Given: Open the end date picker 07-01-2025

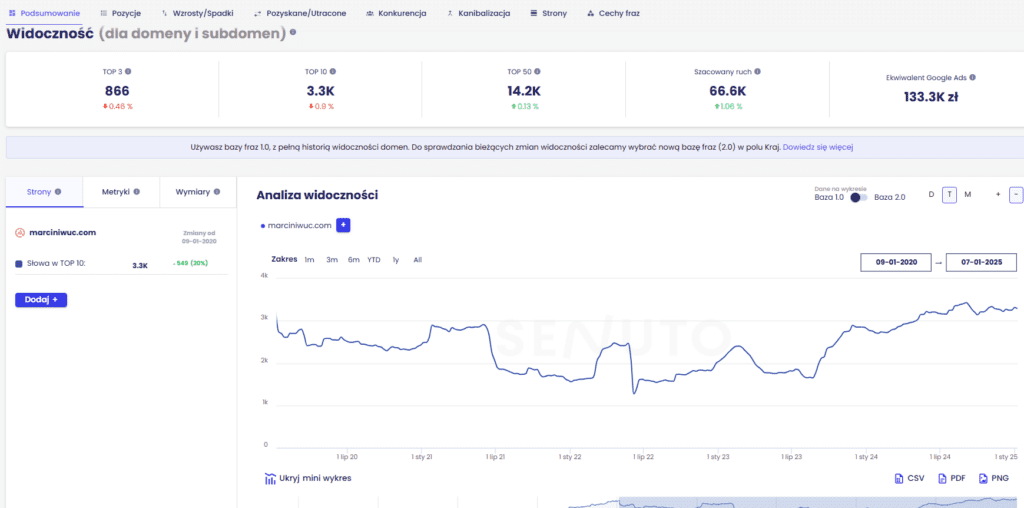Looking at the screenshot, I should [982, 262].
